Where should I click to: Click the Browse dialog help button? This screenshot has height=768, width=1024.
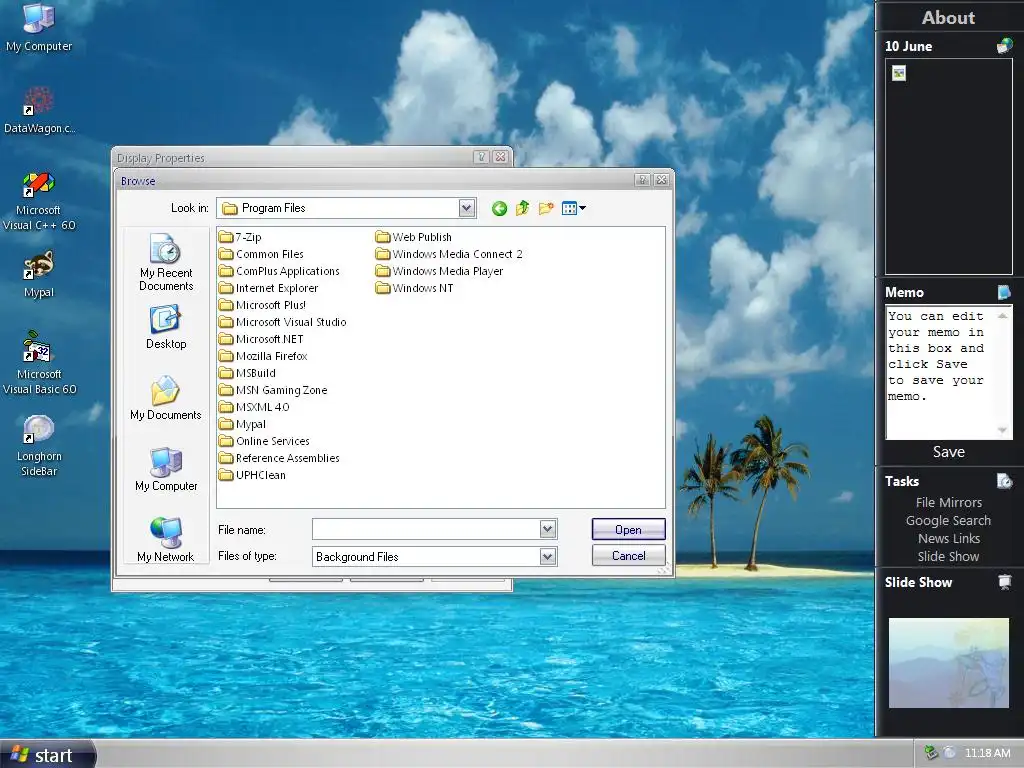click(642, 180)
